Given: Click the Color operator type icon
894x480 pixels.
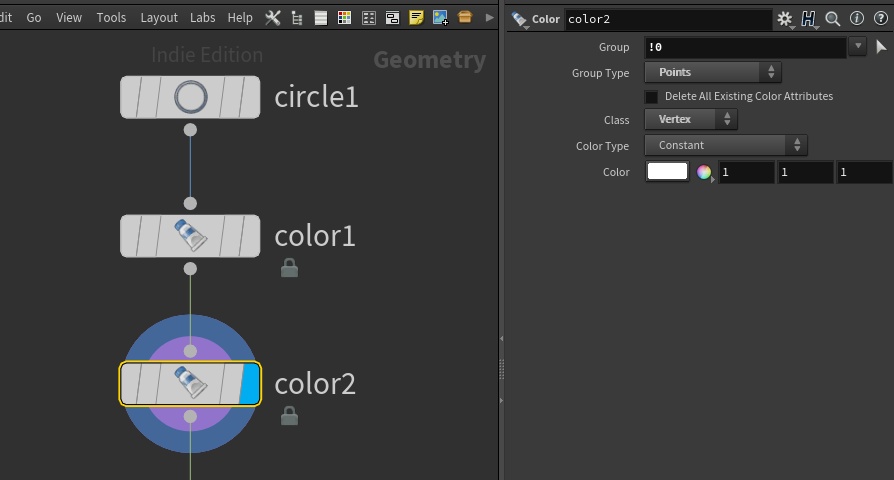Looking at the screenshot, I should click(519, 19).
